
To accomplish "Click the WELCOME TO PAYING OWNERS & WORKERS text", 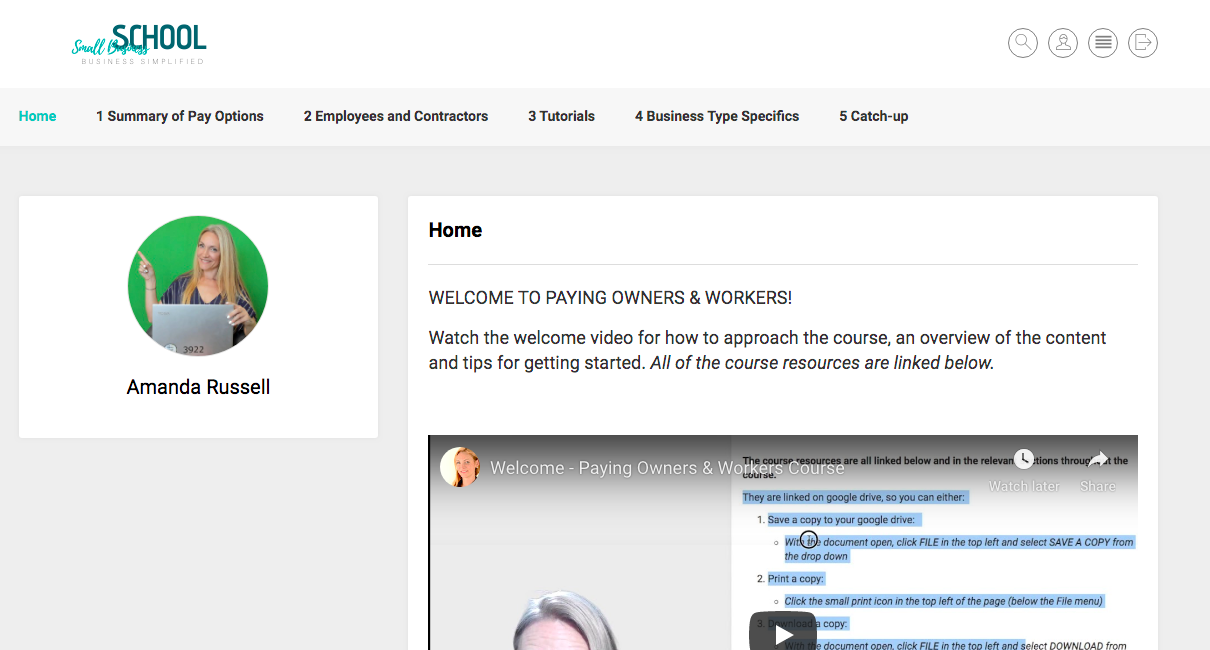I will coord(610,298).
